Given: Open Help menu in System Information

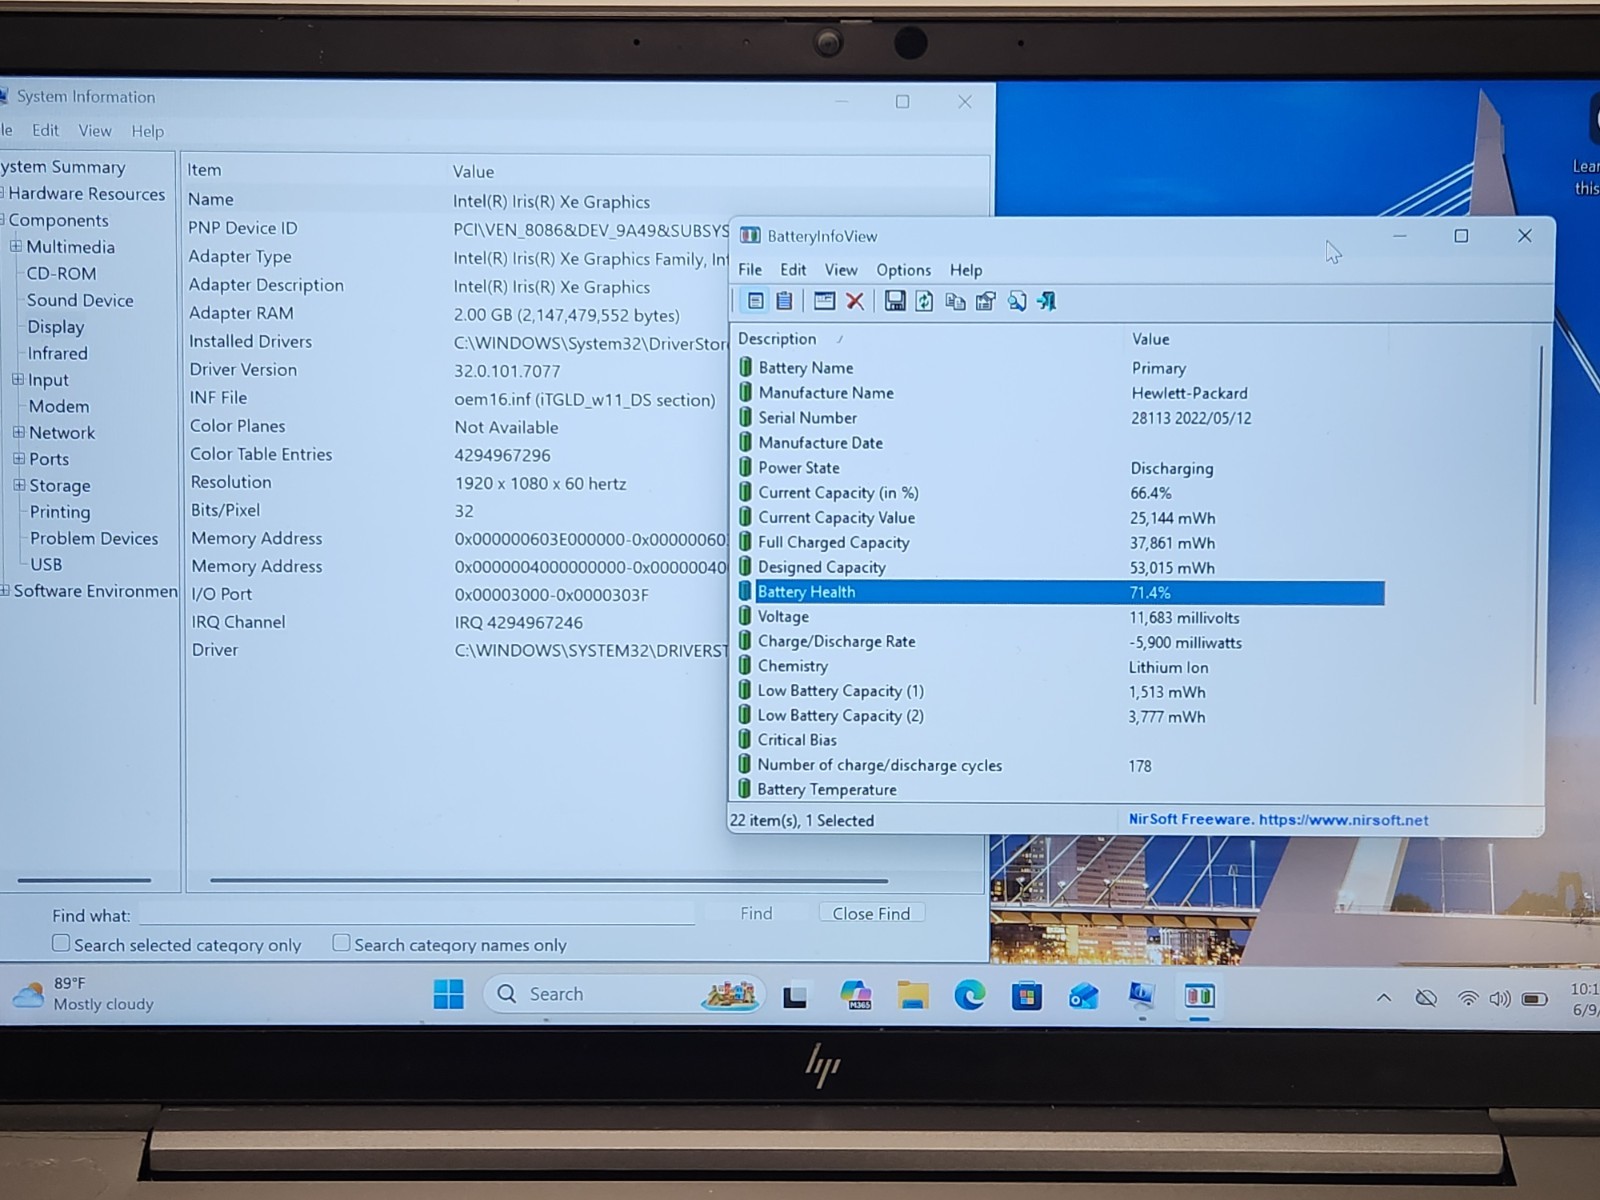Looking at the screenshot, I should [147, 131].
